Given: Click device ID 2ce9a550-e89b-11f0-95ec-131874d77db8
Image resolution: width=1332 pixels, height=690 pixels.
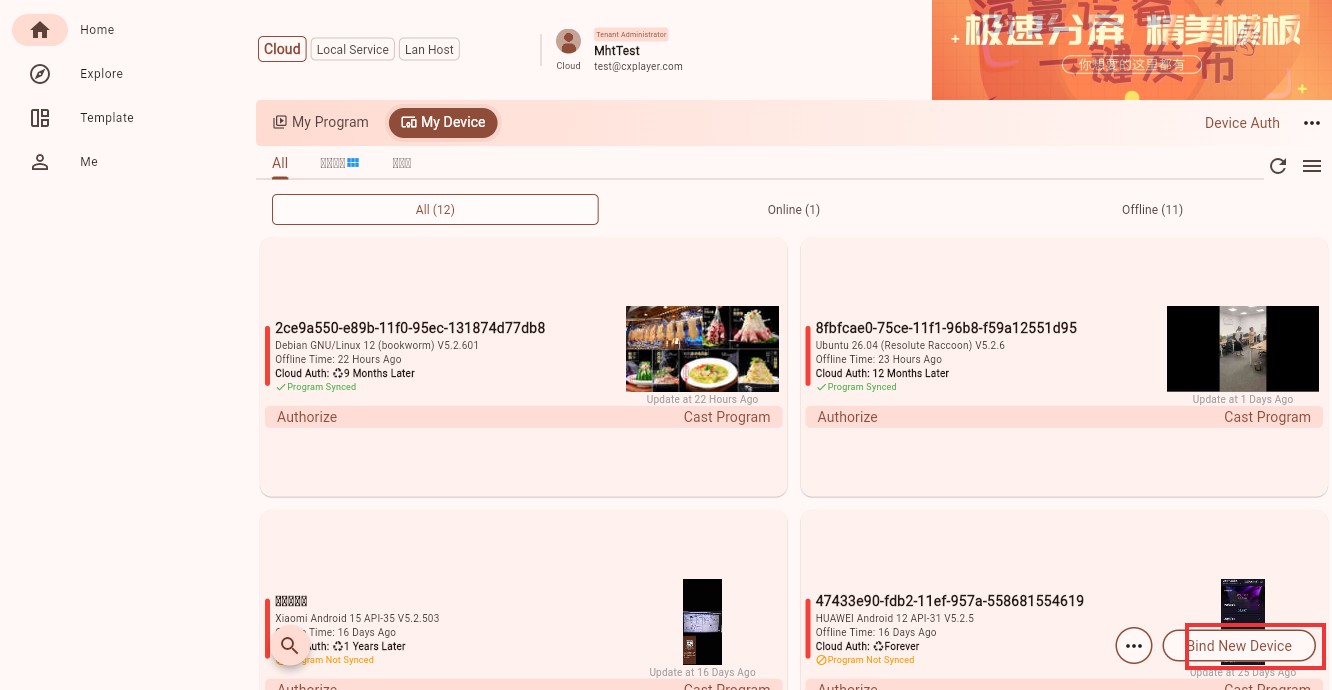Looking at the screenshot, I should click(x=410, y=328).
